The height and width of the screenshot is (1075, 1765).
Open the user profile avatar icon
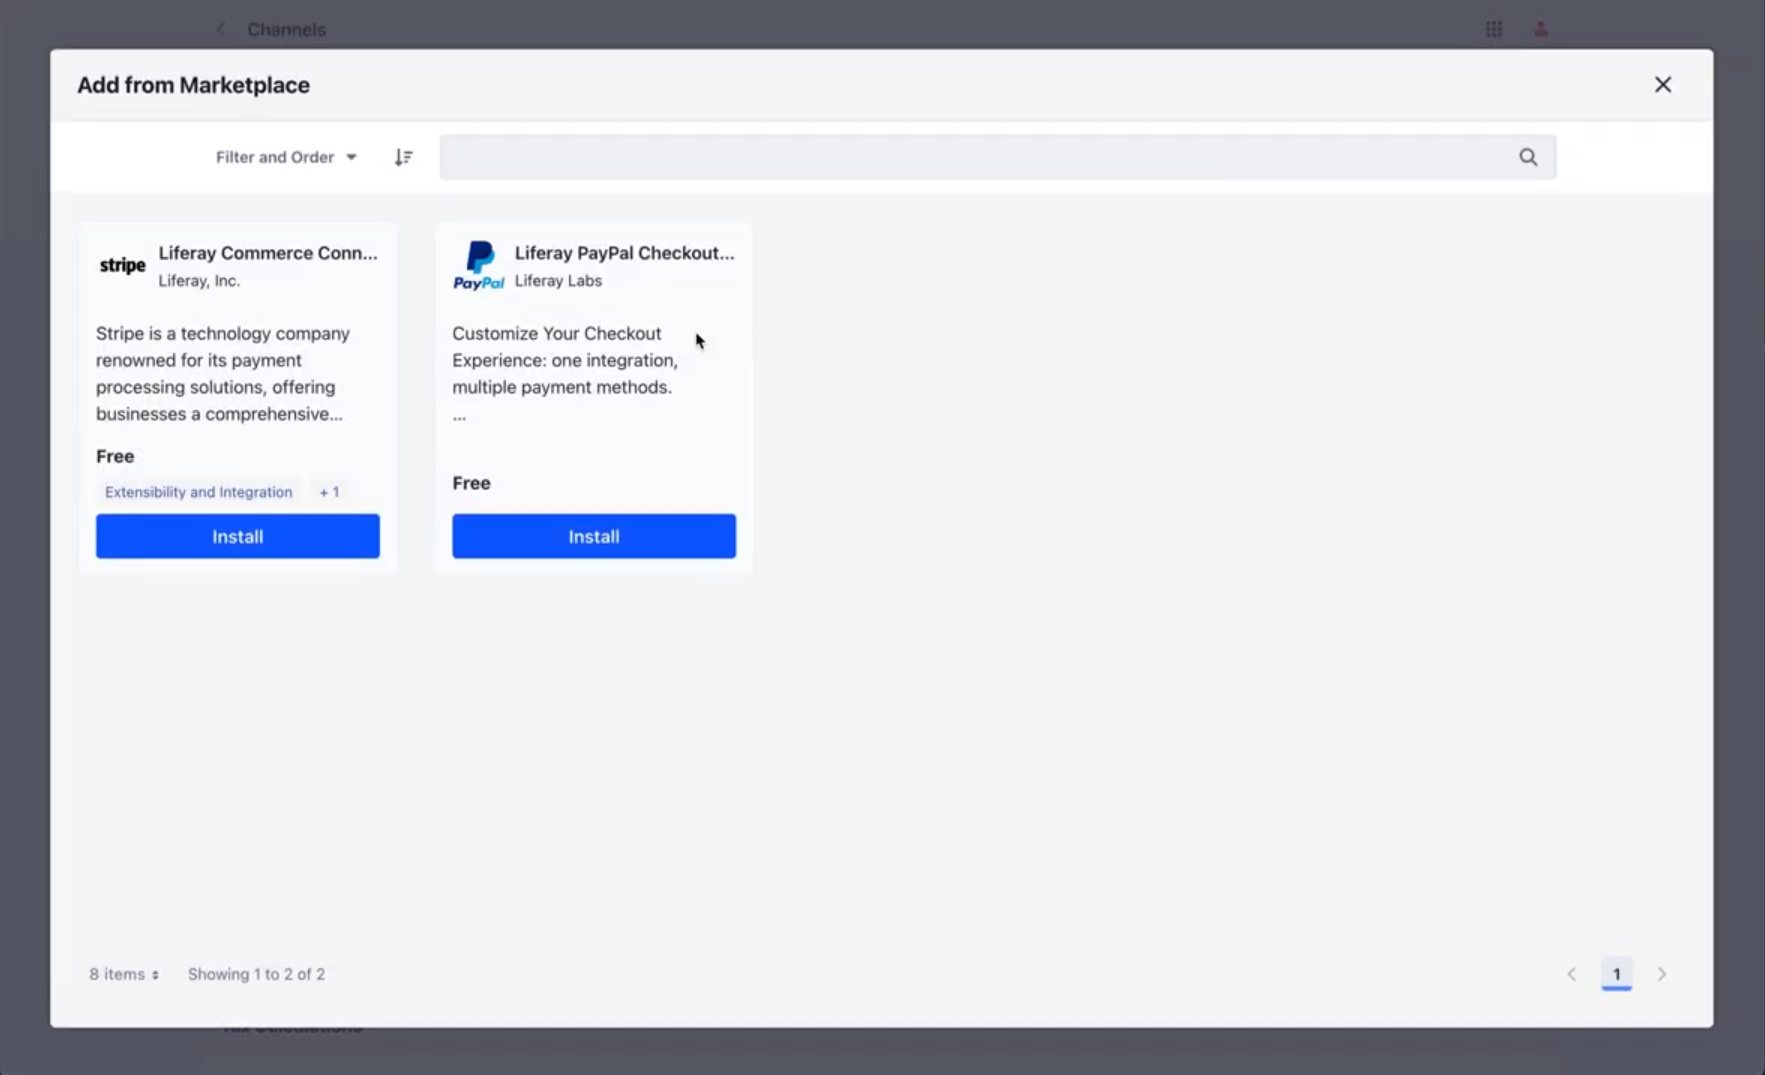[x=1541, y=30]
